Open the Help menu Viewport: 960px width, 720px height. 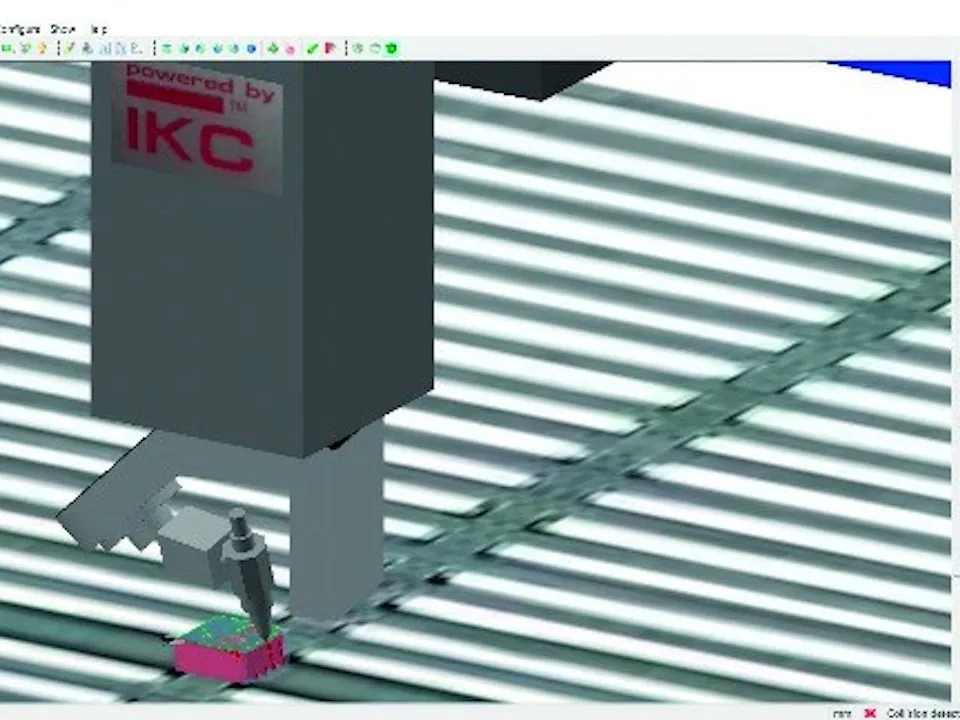(x=99, y=29)
